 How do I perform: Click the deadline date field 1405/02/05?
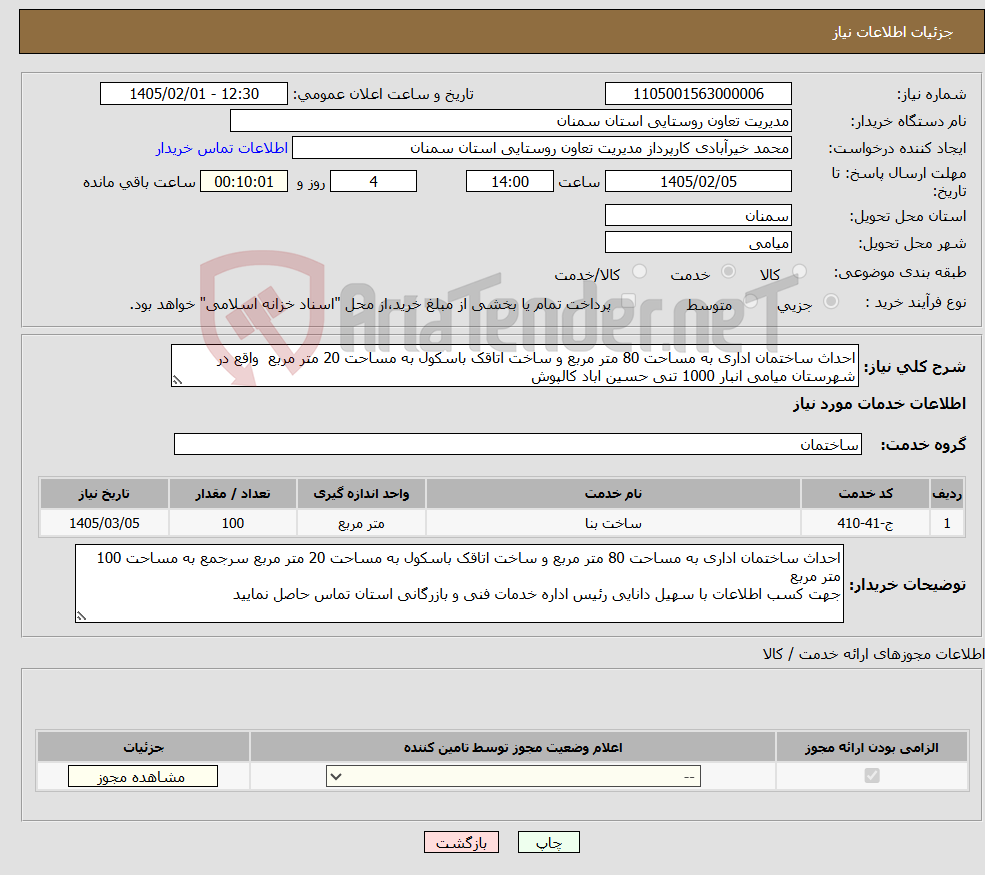pyautogui.click(x=698, y=182)
